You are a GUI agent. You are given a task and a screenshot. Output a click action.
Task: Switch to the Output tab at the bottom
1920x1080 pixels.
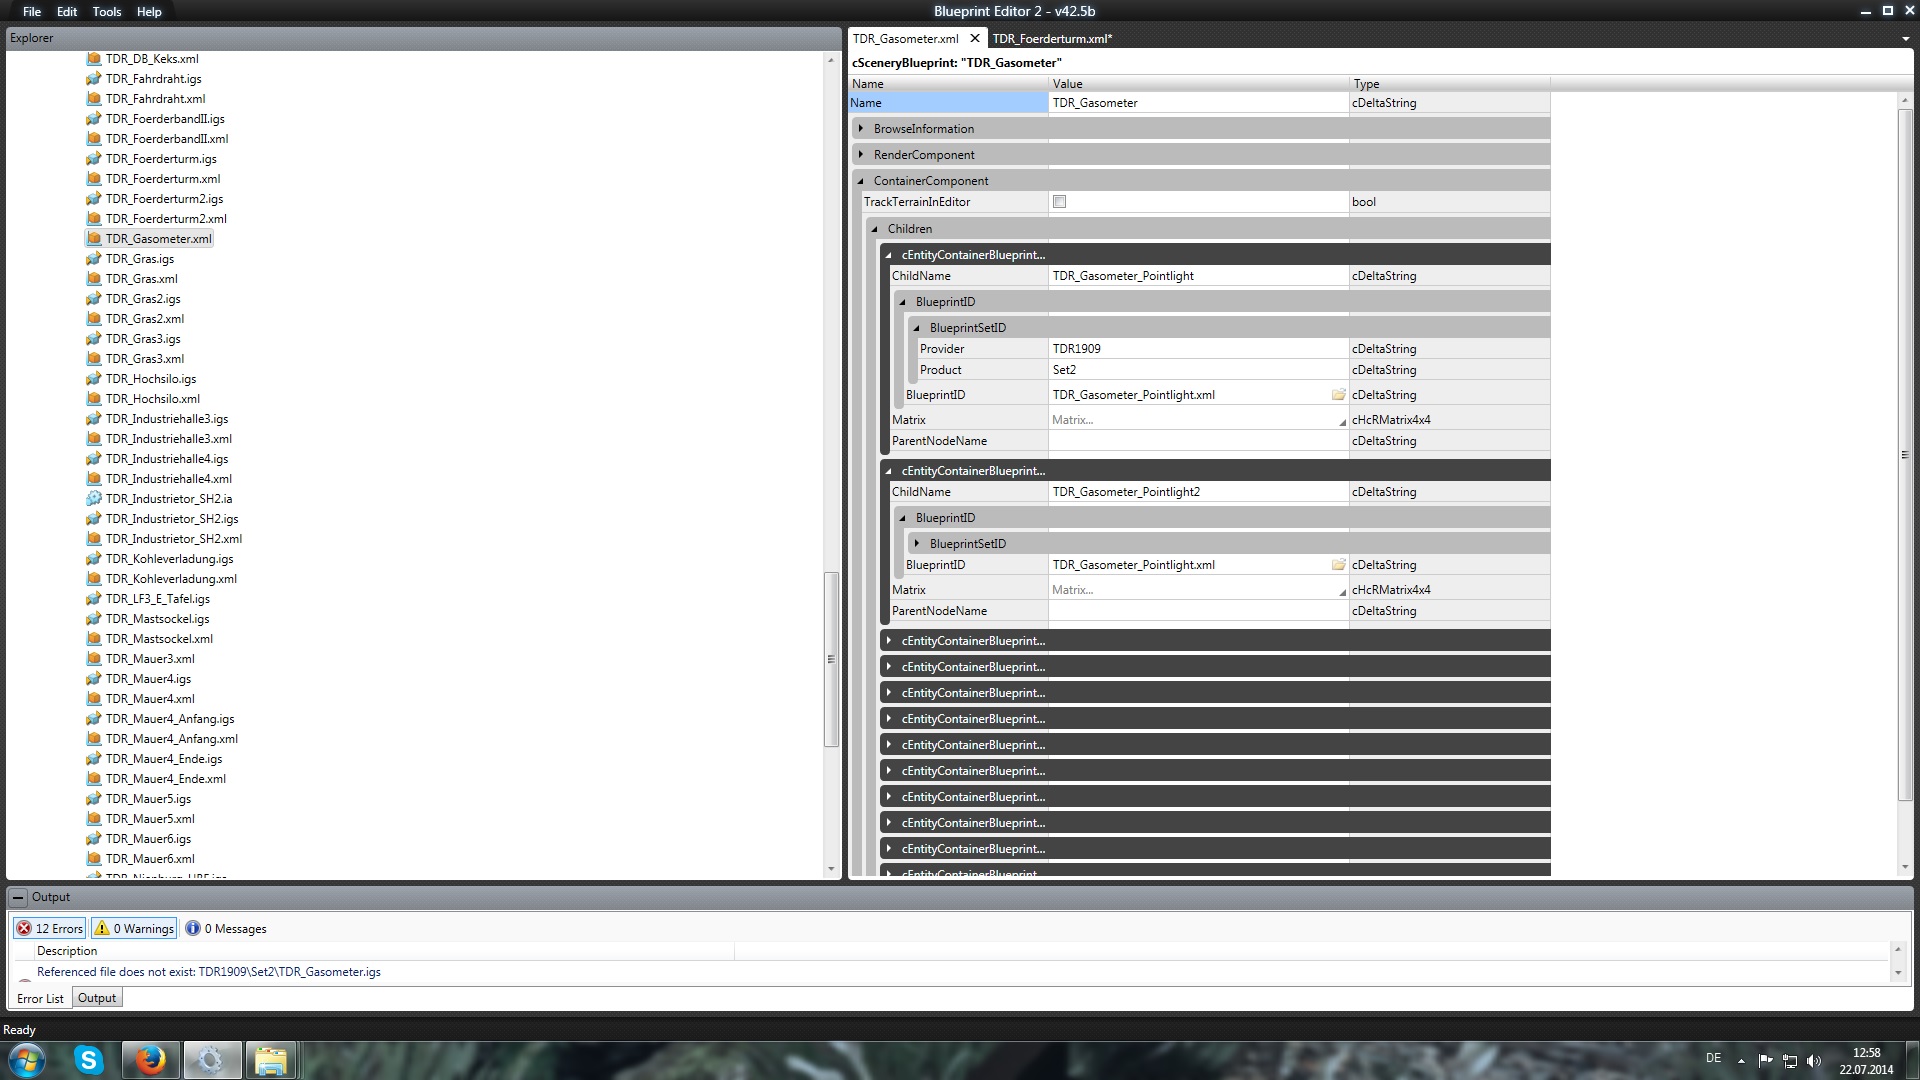[x=97, y=998]
